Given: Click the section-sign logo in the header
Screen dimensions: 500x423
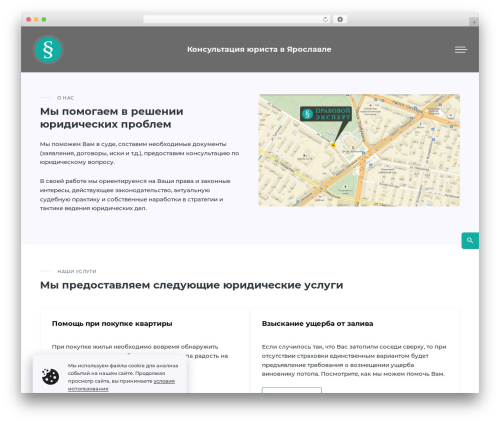Looking at the screenshot, I should 48,50.
